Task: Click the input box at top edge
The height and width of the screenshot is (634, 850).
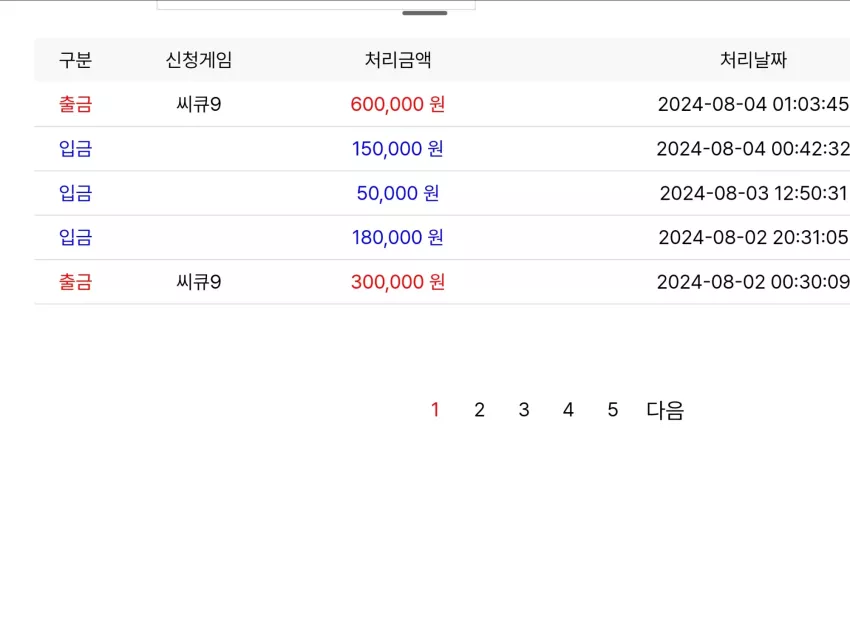Action: pos(316,5)
